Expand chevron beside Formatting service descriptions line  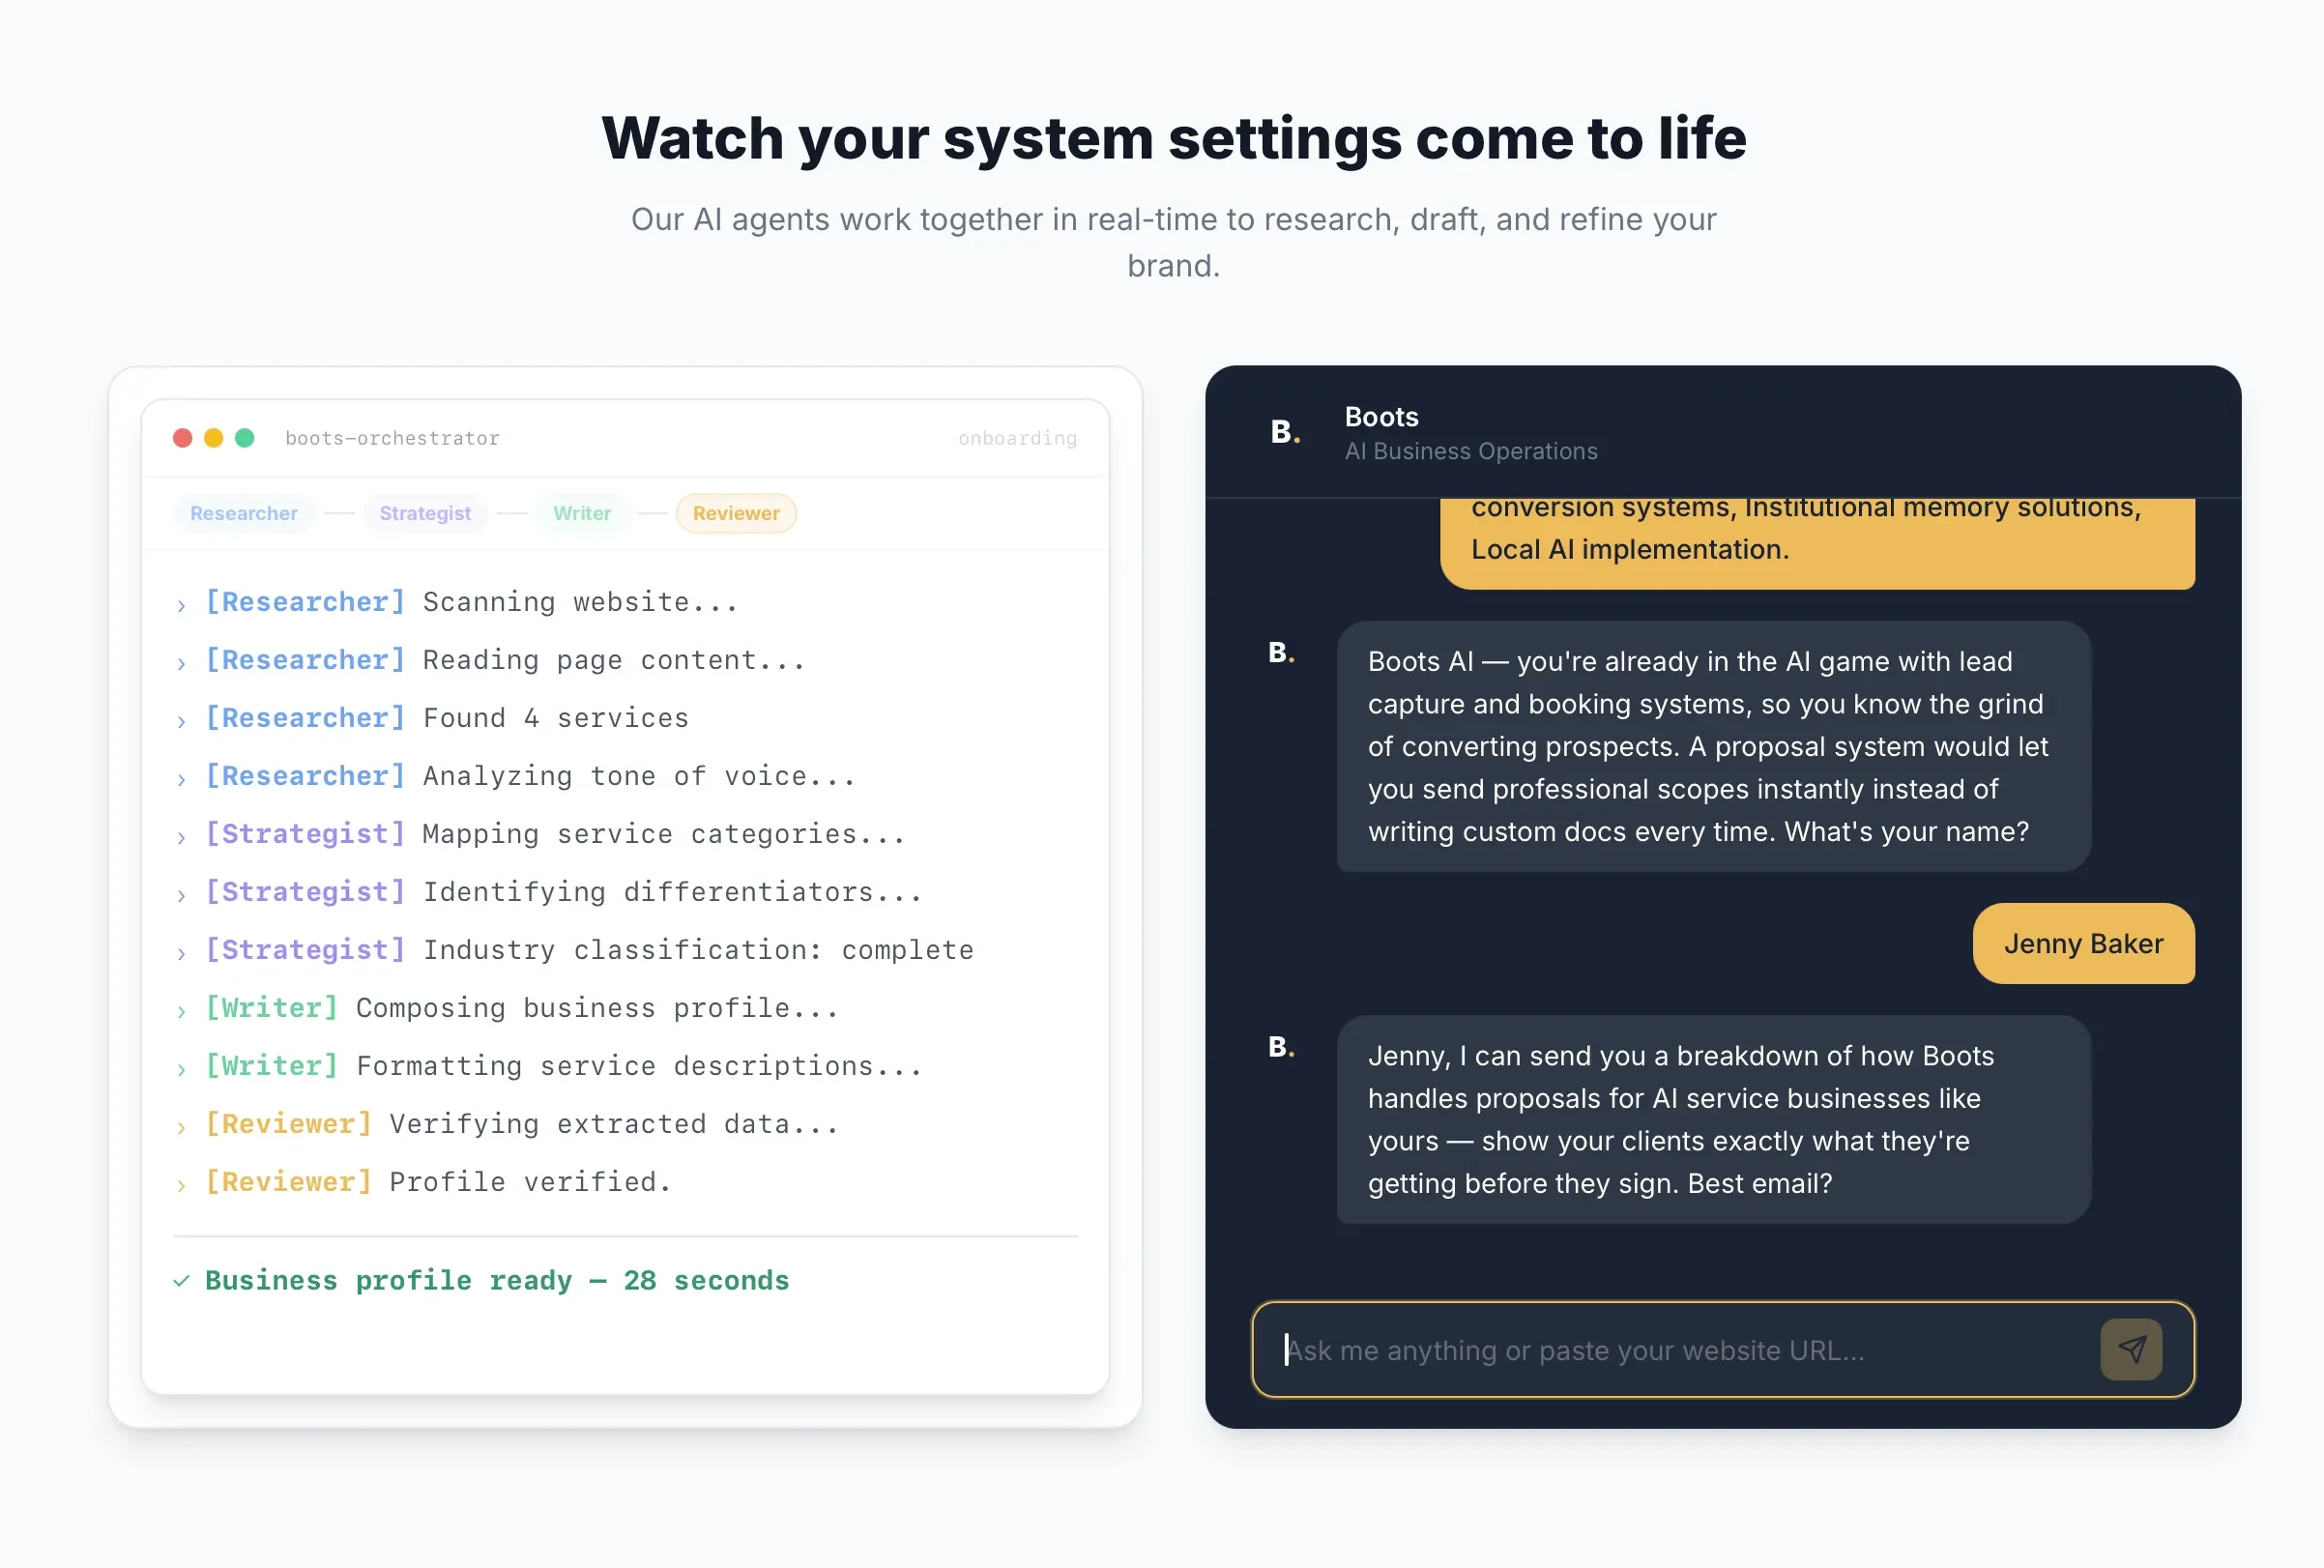tap(181, 1069)
